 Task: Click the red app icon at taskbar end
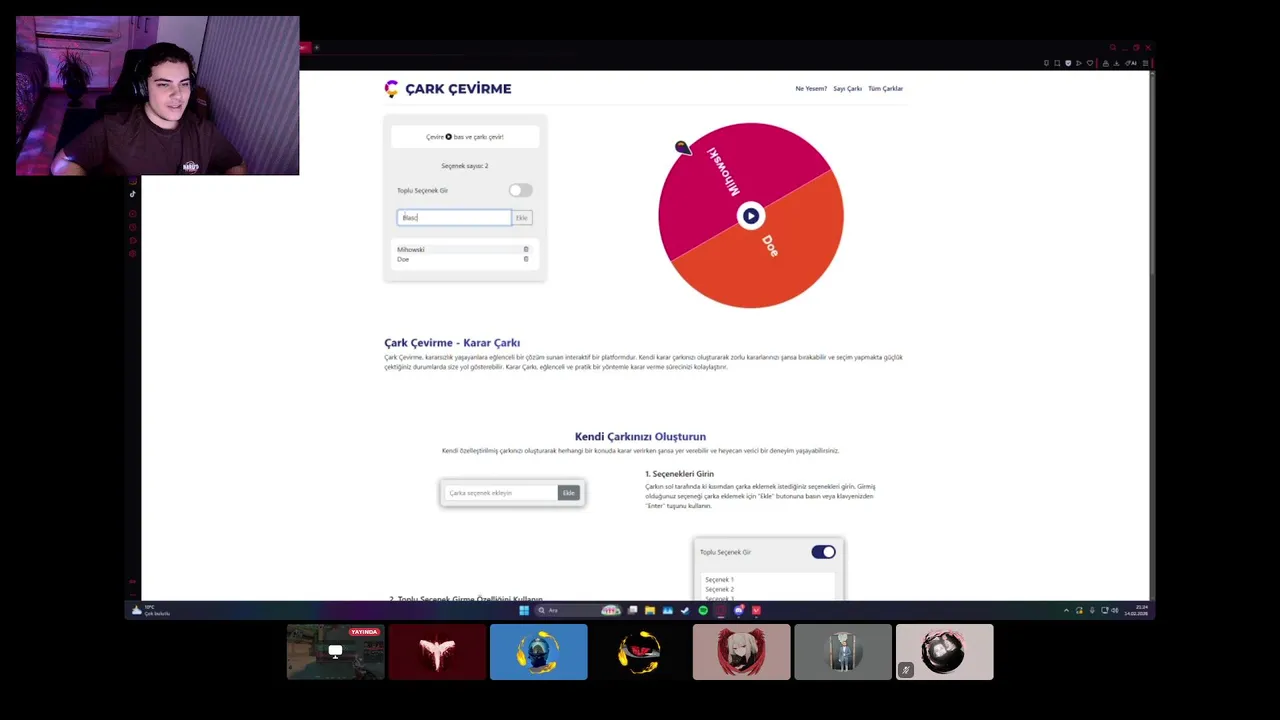pyautogui.click(x=756, y=610)
